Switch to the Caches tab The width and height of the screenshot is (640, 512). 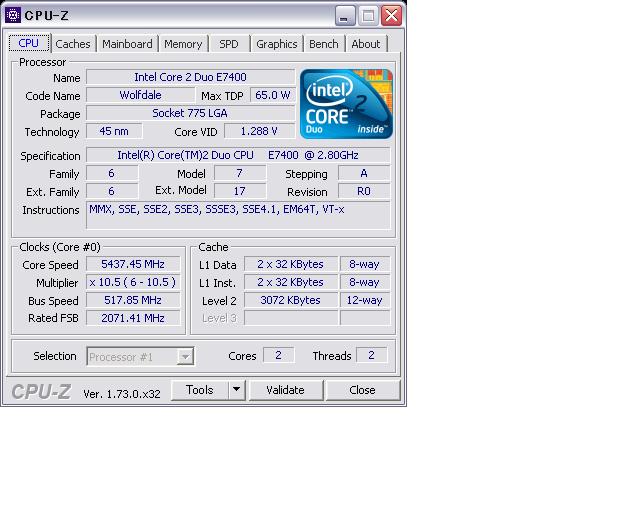(73, 44)
